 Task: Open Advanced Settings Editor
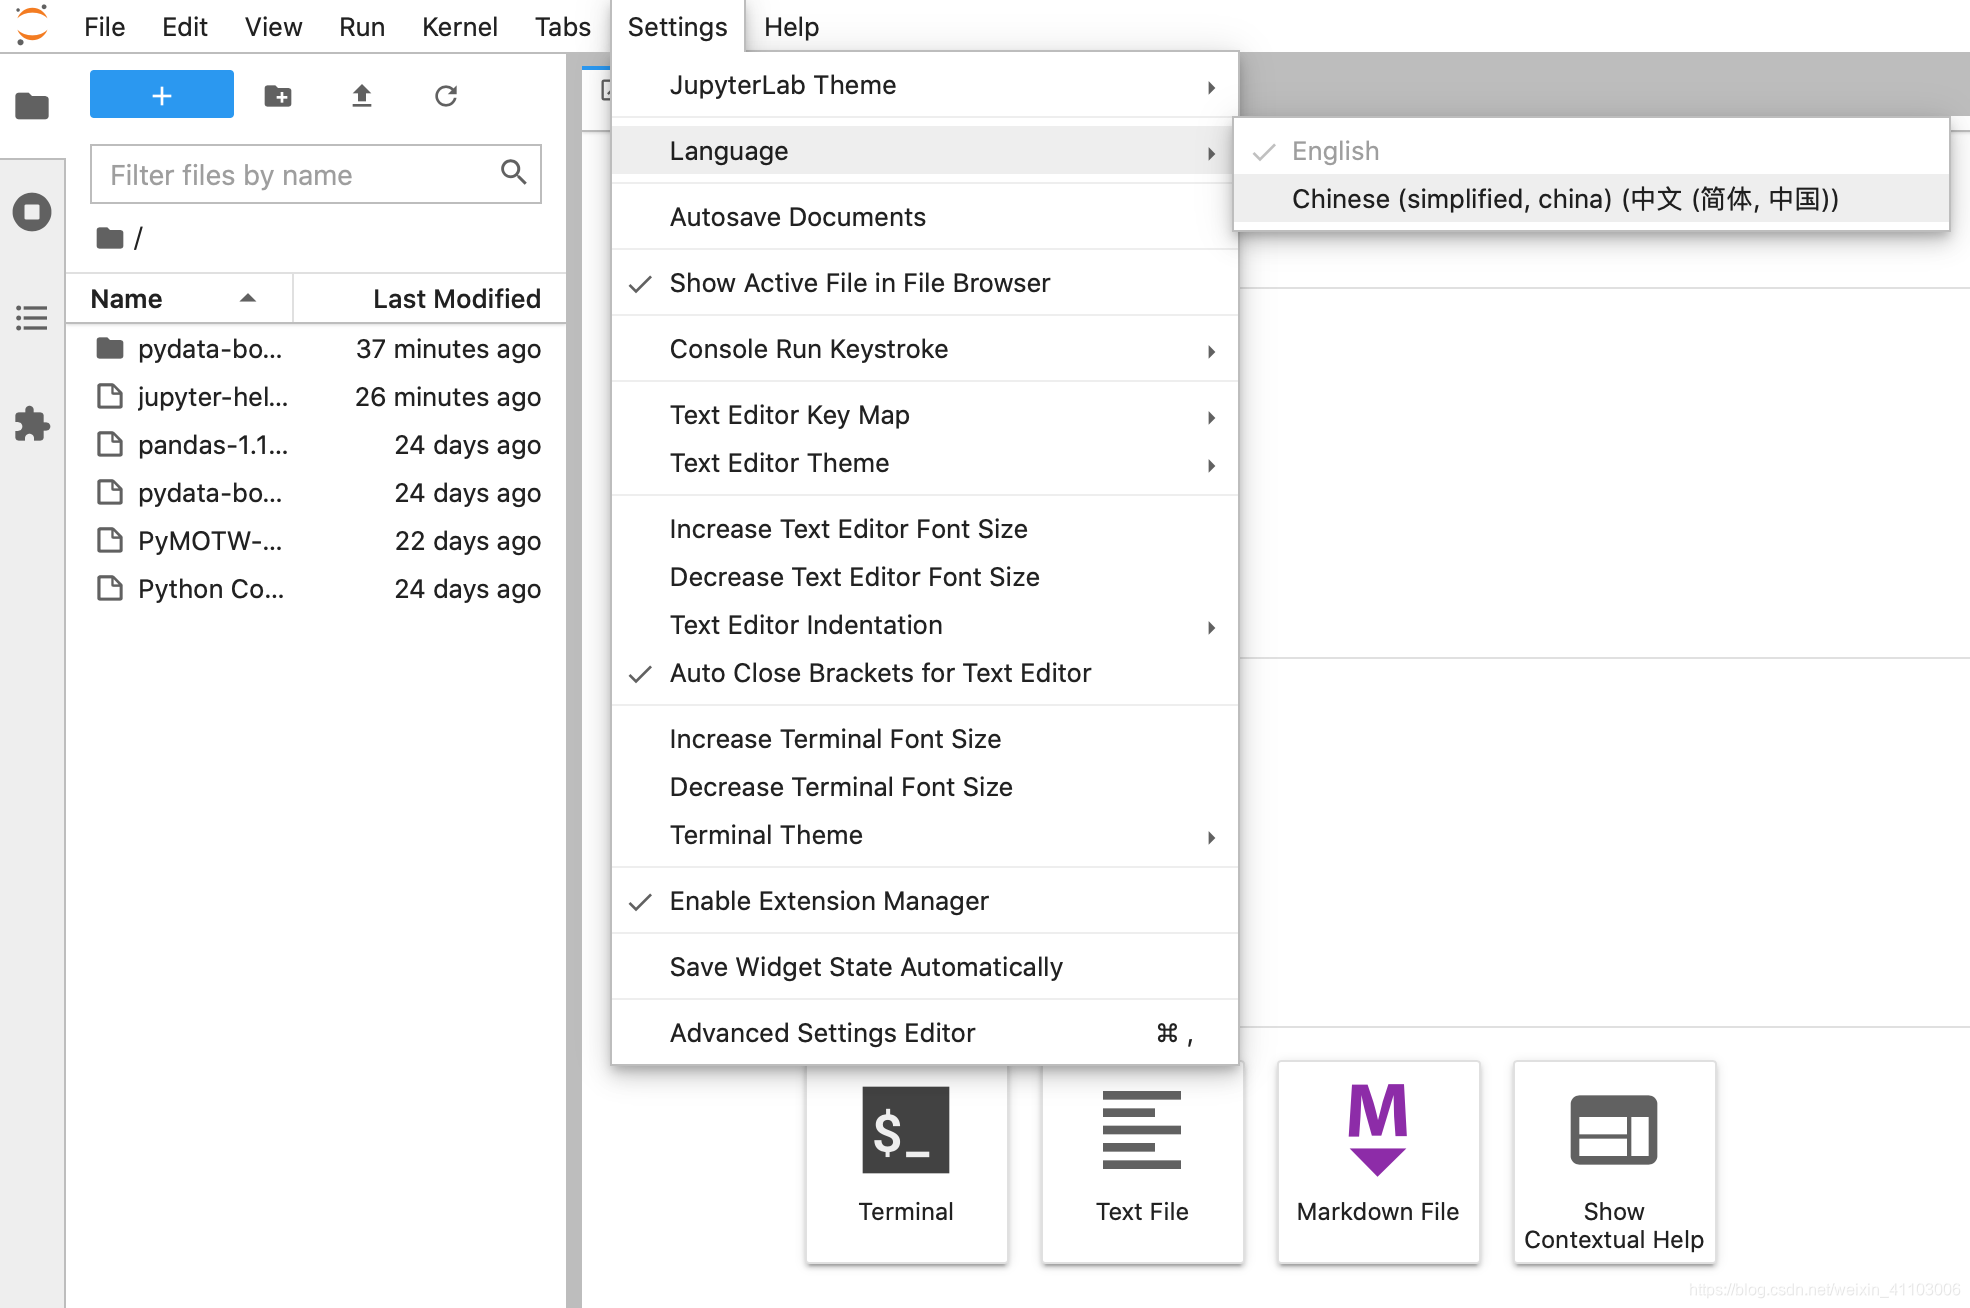click(822, 1033)
